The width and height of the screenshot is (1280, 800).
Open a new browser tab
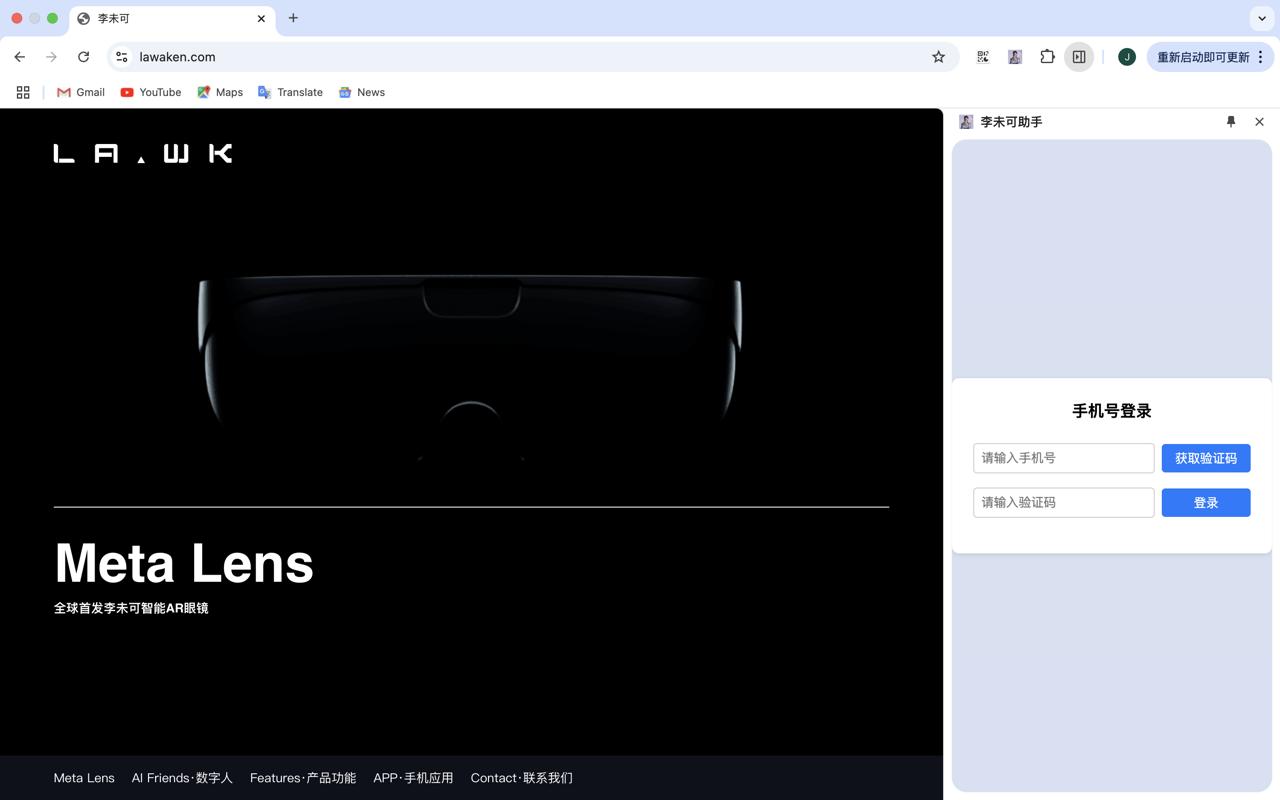pyautogui.click(x=293, y=18)
